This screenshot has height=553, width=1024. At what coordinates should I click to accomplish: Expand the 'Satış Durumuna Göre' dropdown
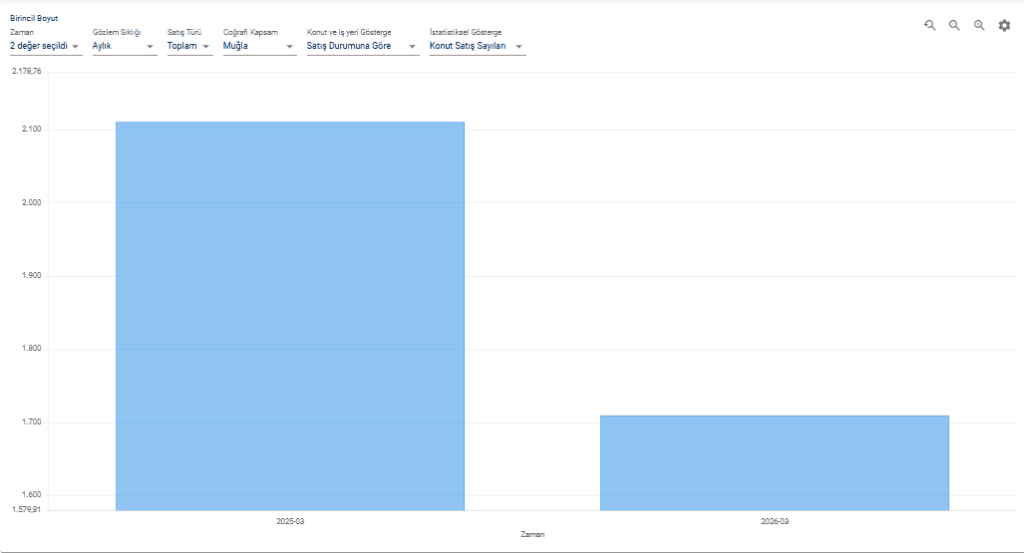pyautogui.click(x=361, y=46)
